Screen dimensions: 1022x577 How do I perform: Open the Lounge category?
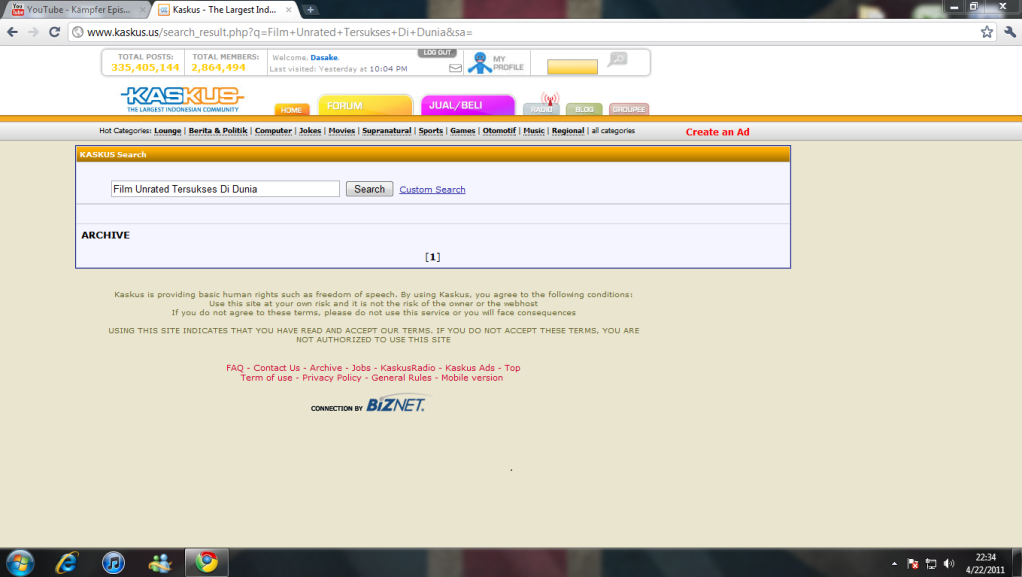168,130
